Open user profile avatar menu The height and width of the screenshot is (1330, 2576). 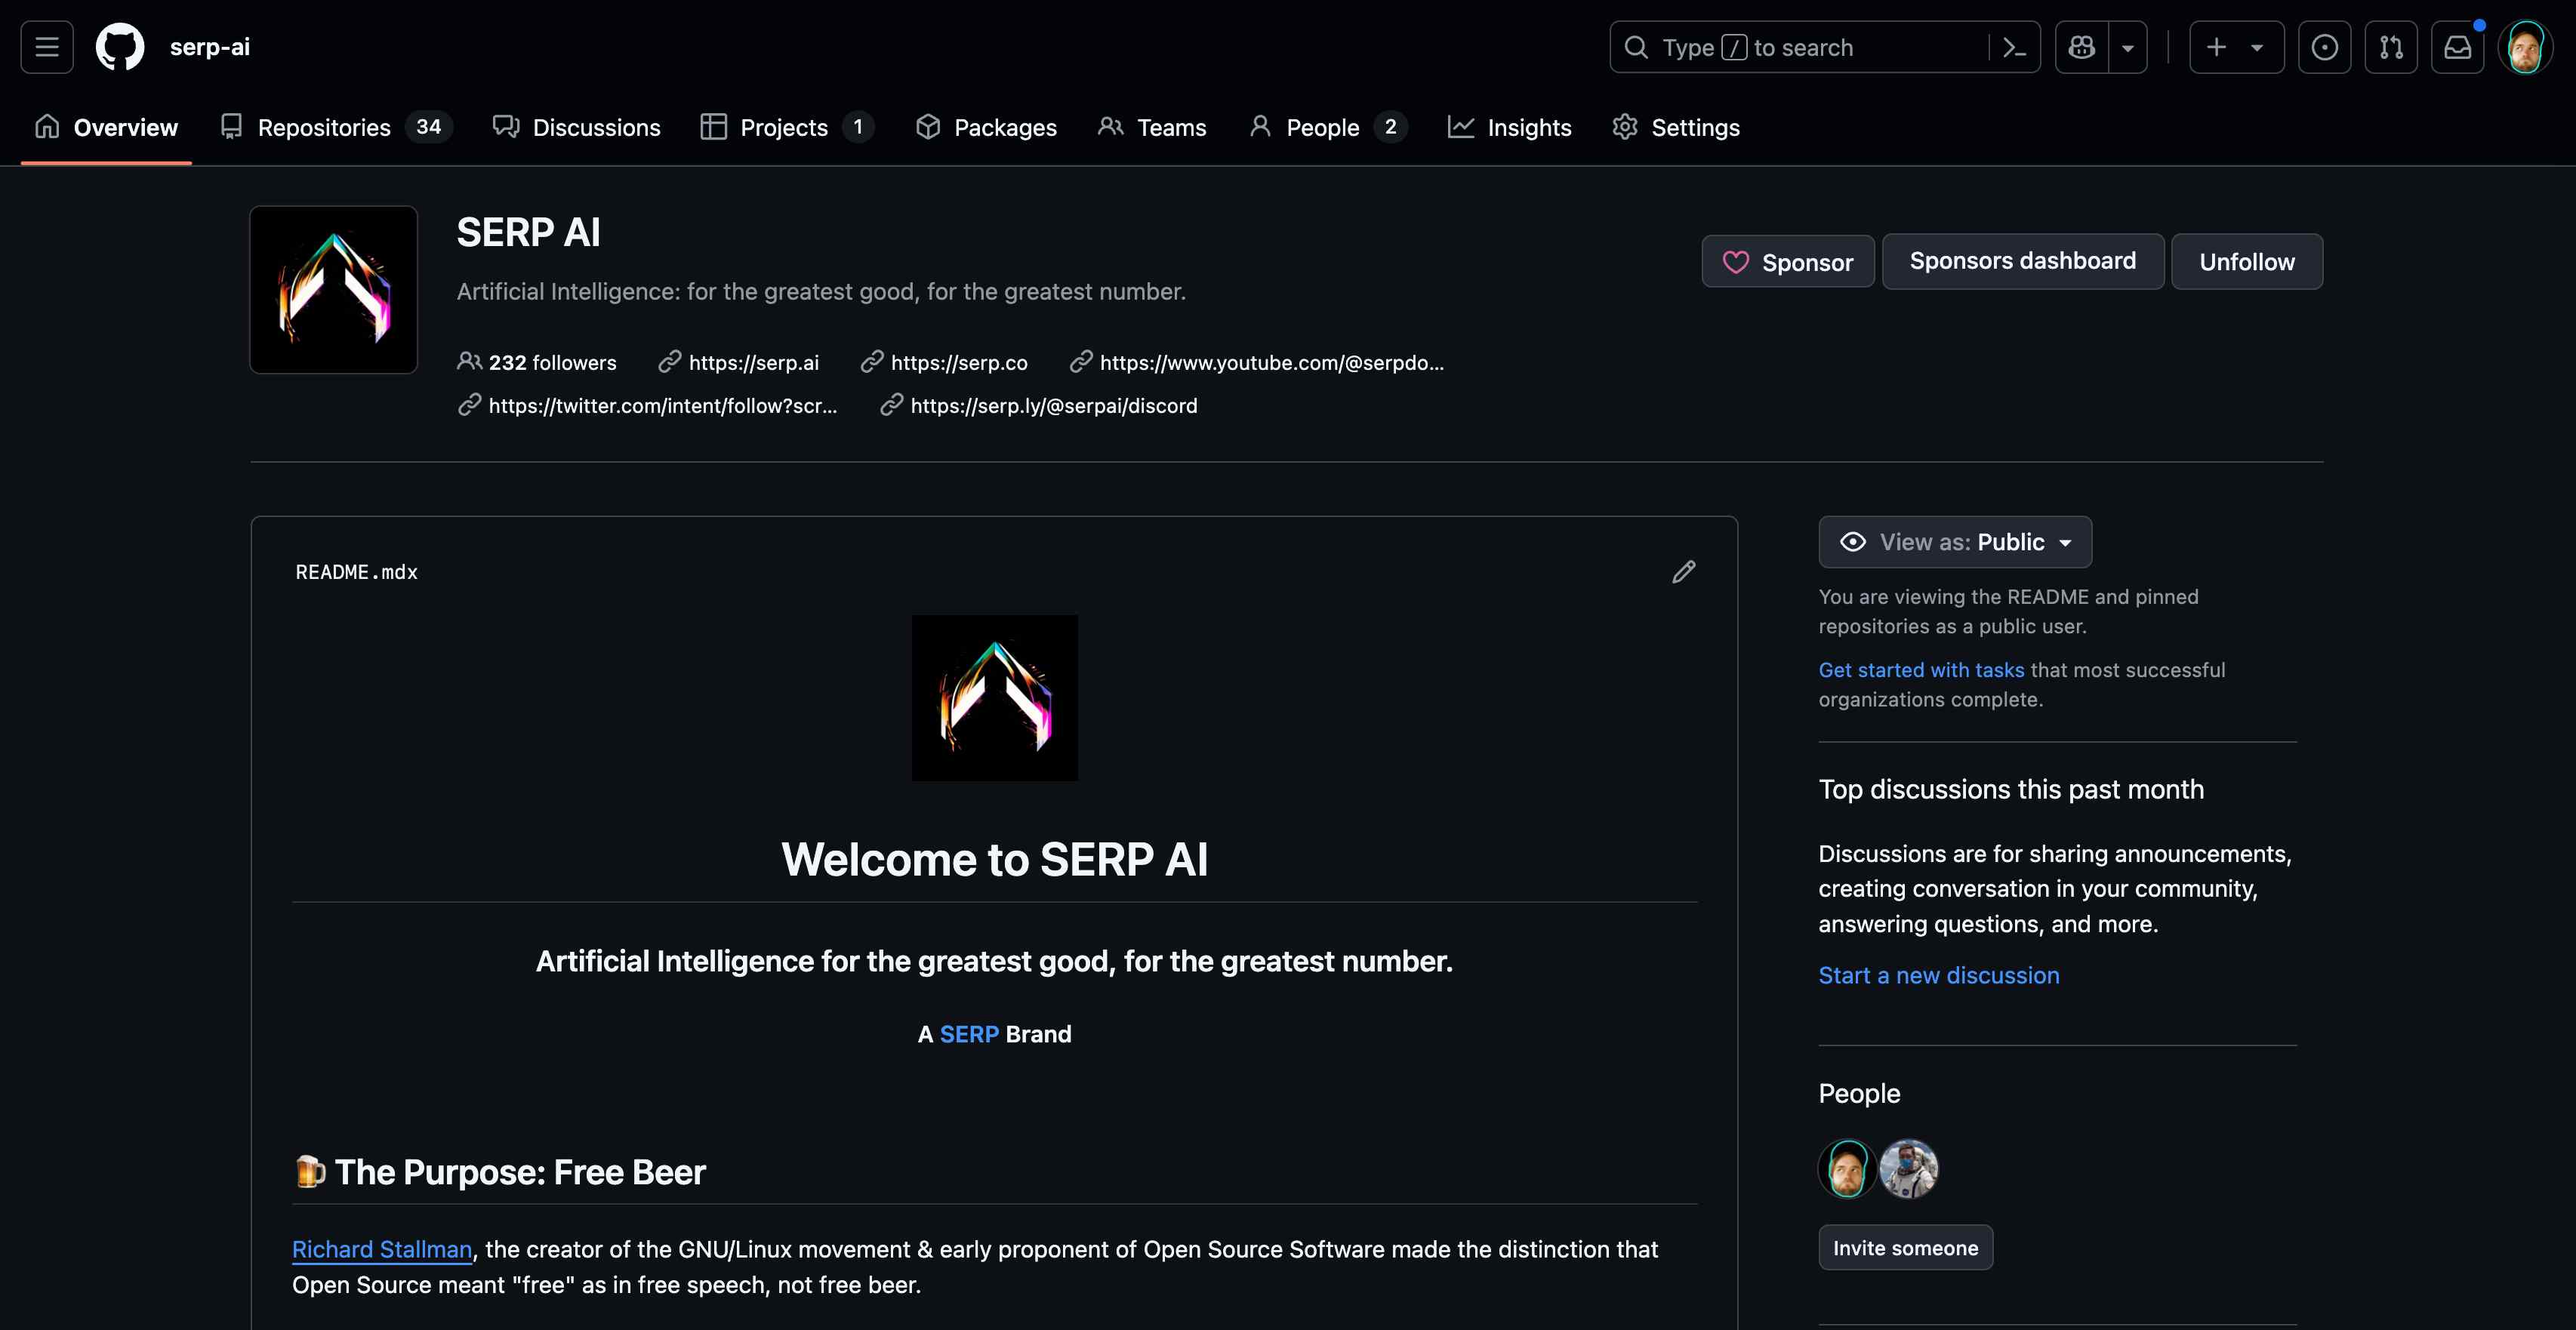point(2525,47)
